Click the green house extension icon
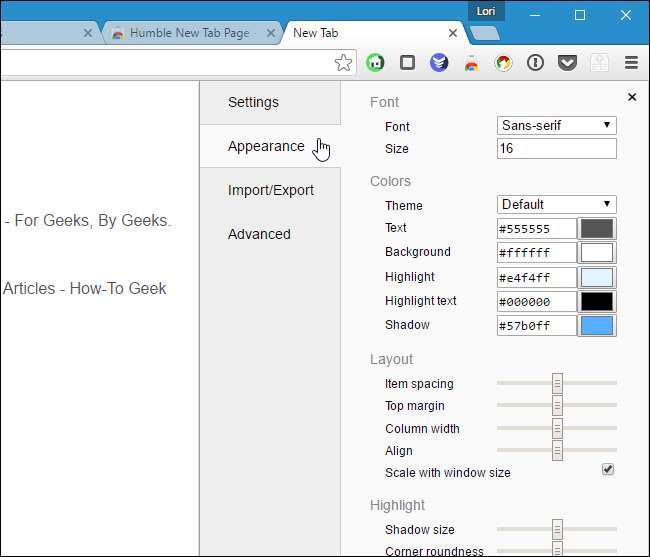Image resolution: width=650 pixels, height=557 pixels. coord(375,63)
